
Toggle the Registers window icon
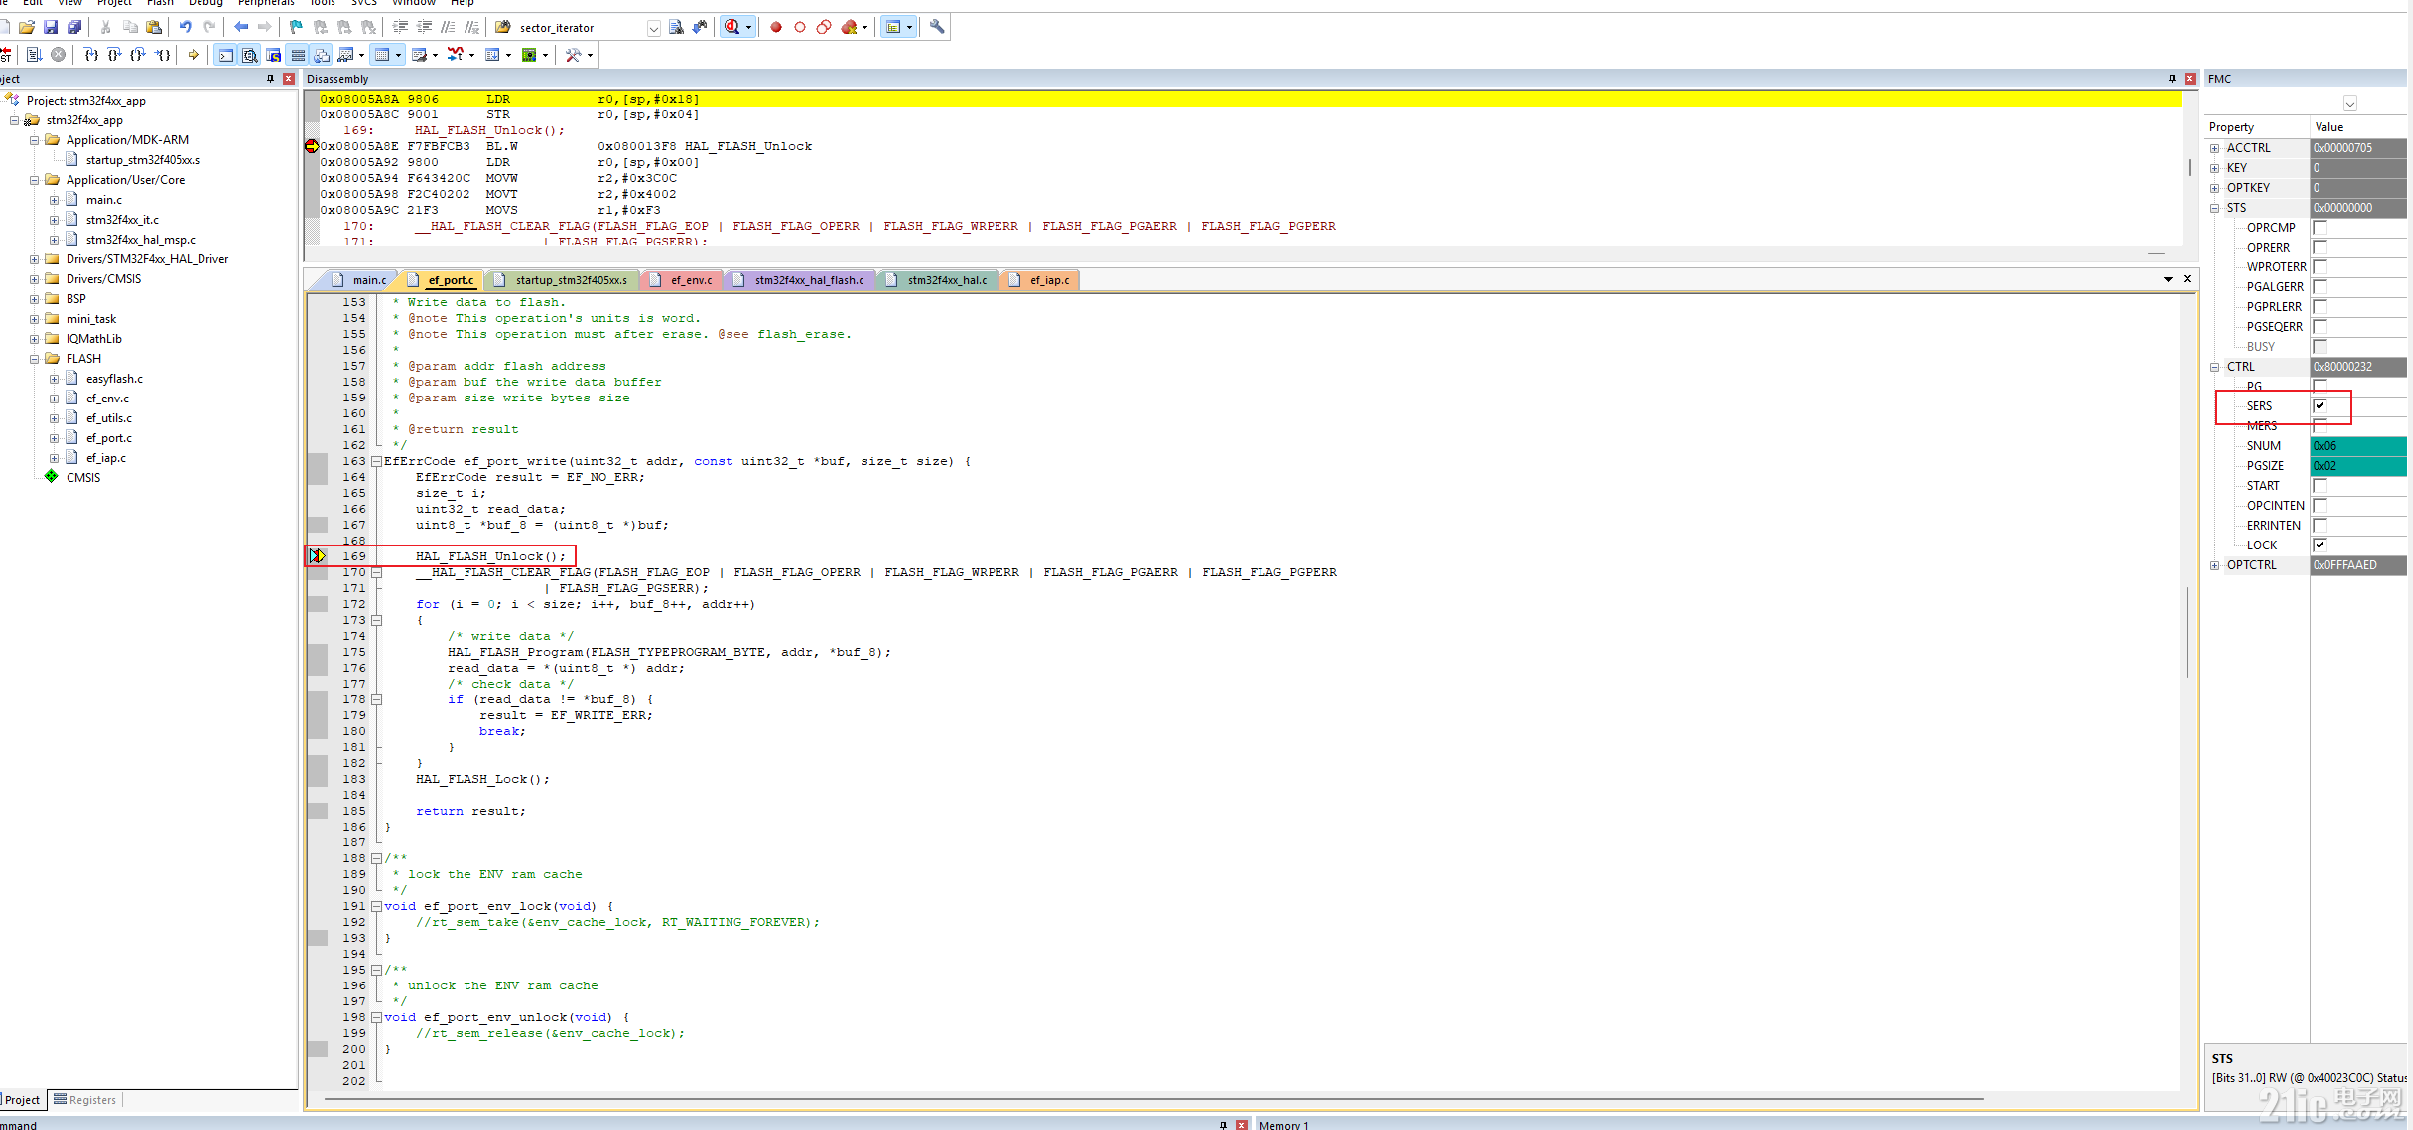(298, 55)
